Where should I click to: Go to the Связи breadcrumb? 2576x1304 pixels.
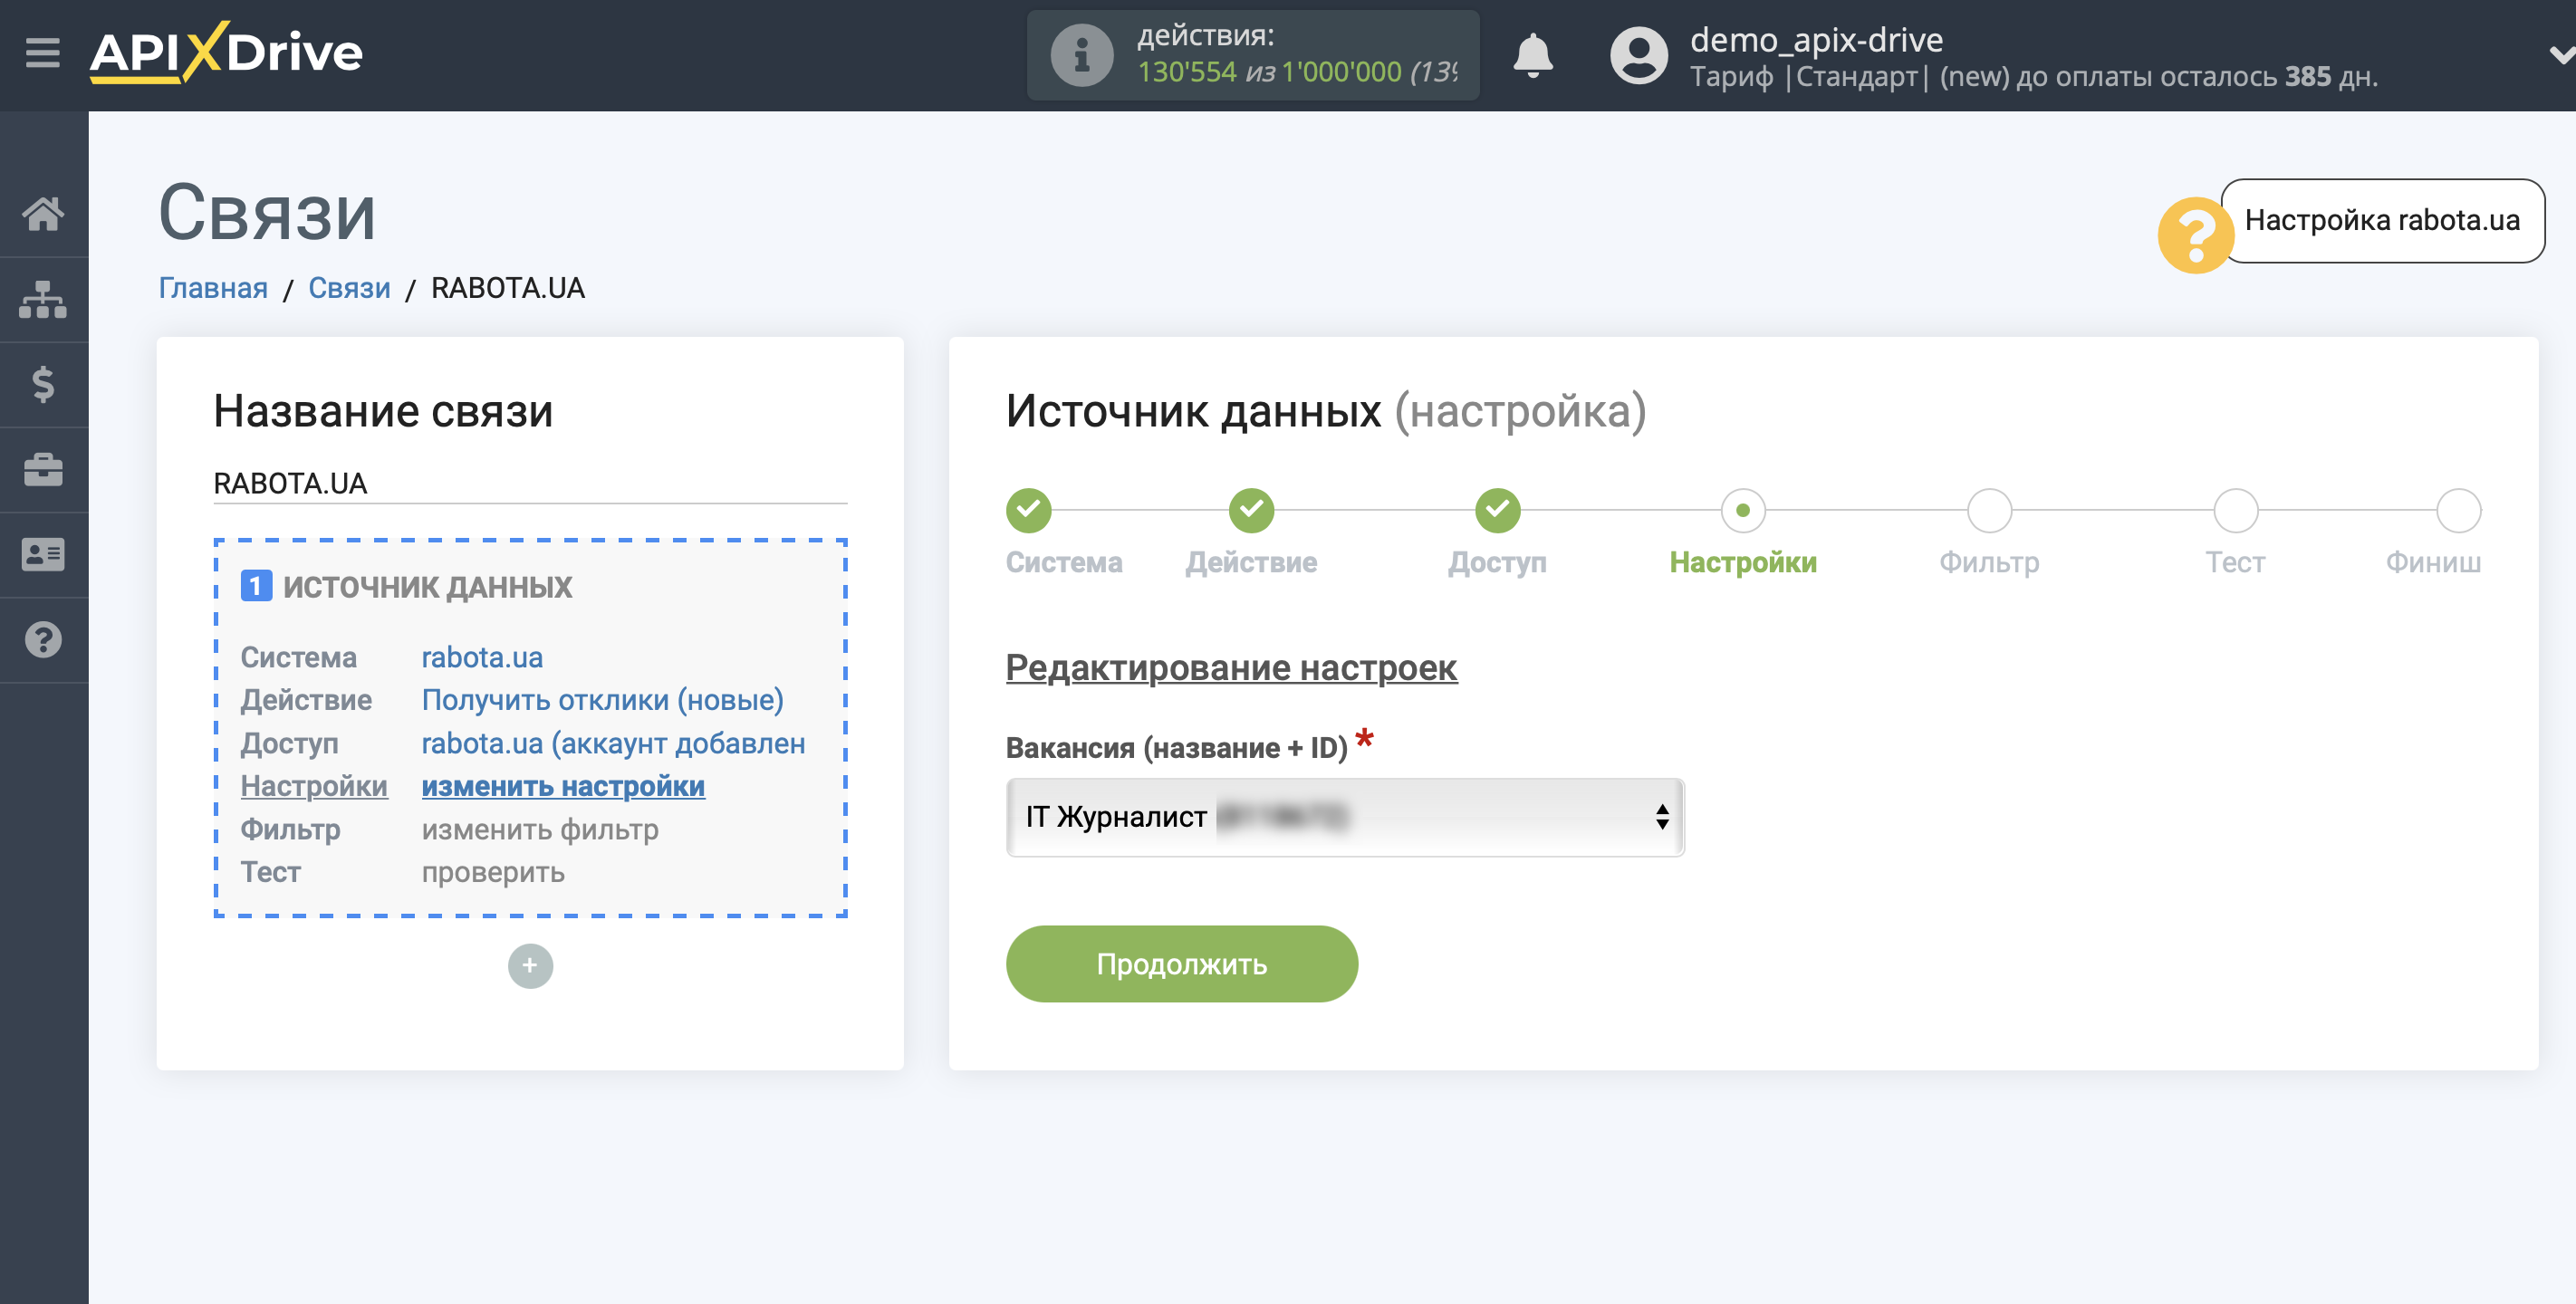point(349,288)
